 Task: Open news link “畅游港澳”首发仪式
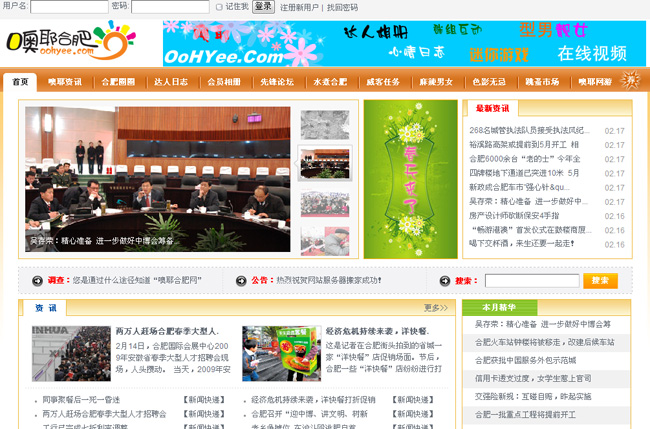531,230
